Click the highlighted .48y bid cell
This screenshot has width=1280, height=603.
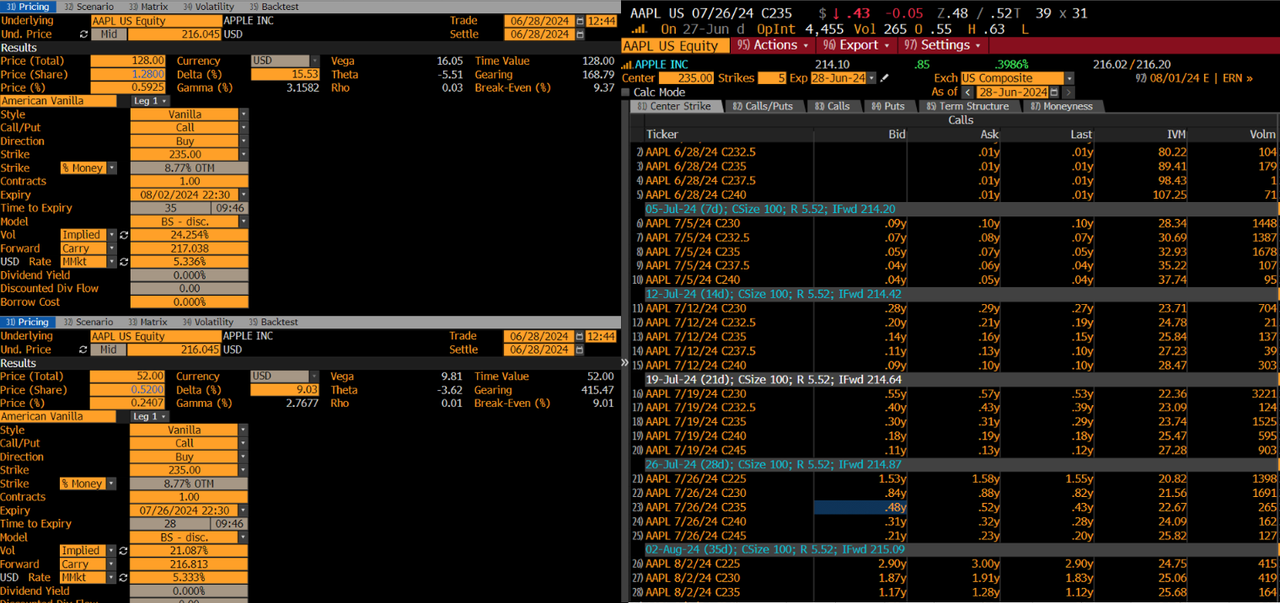[860, 507]
